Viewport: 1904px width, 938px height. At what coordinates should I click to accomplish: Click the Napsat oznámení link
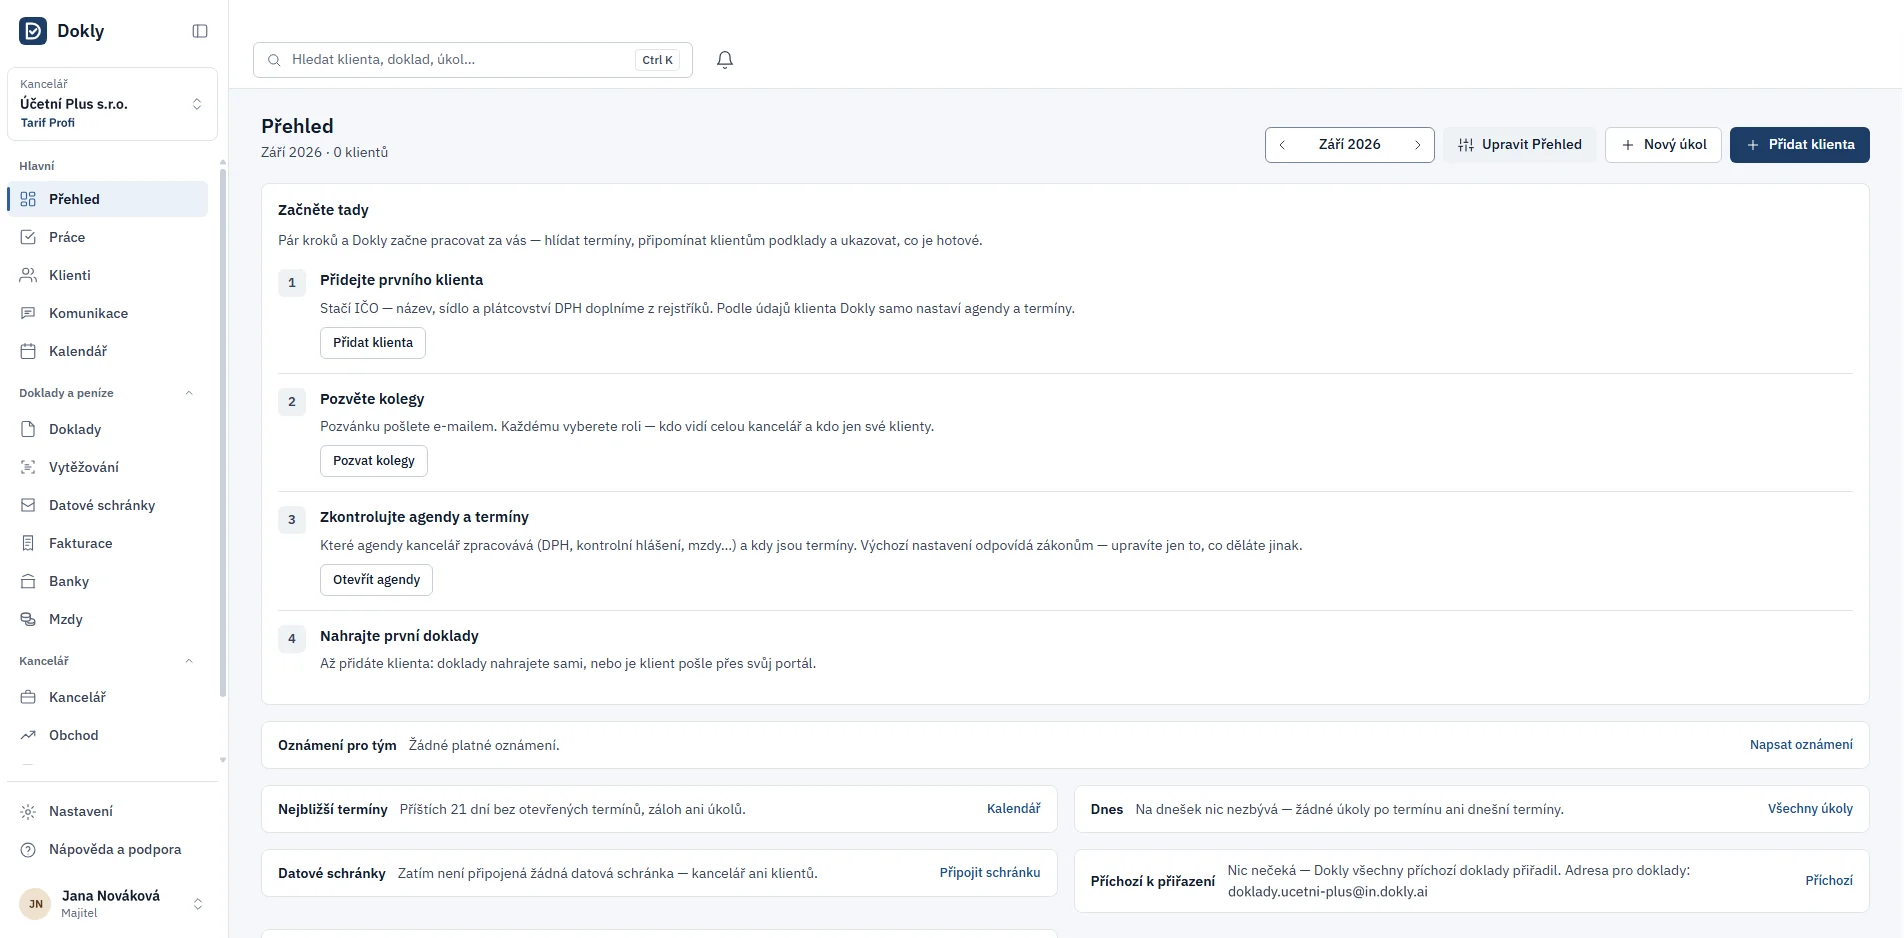[1800, 745]
